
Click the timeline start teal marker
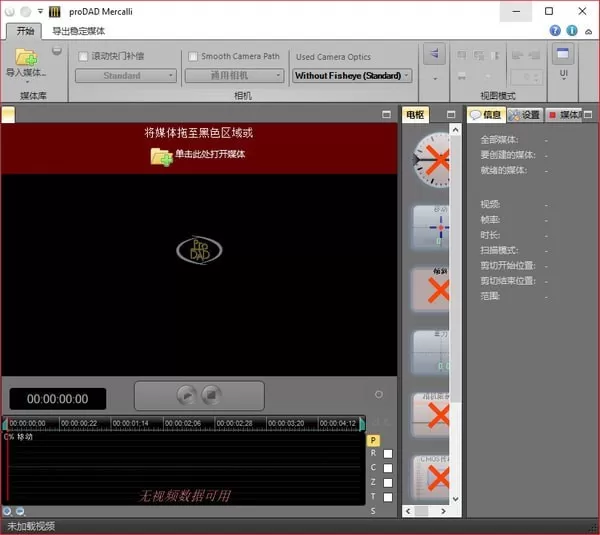(x=5, y=424)
